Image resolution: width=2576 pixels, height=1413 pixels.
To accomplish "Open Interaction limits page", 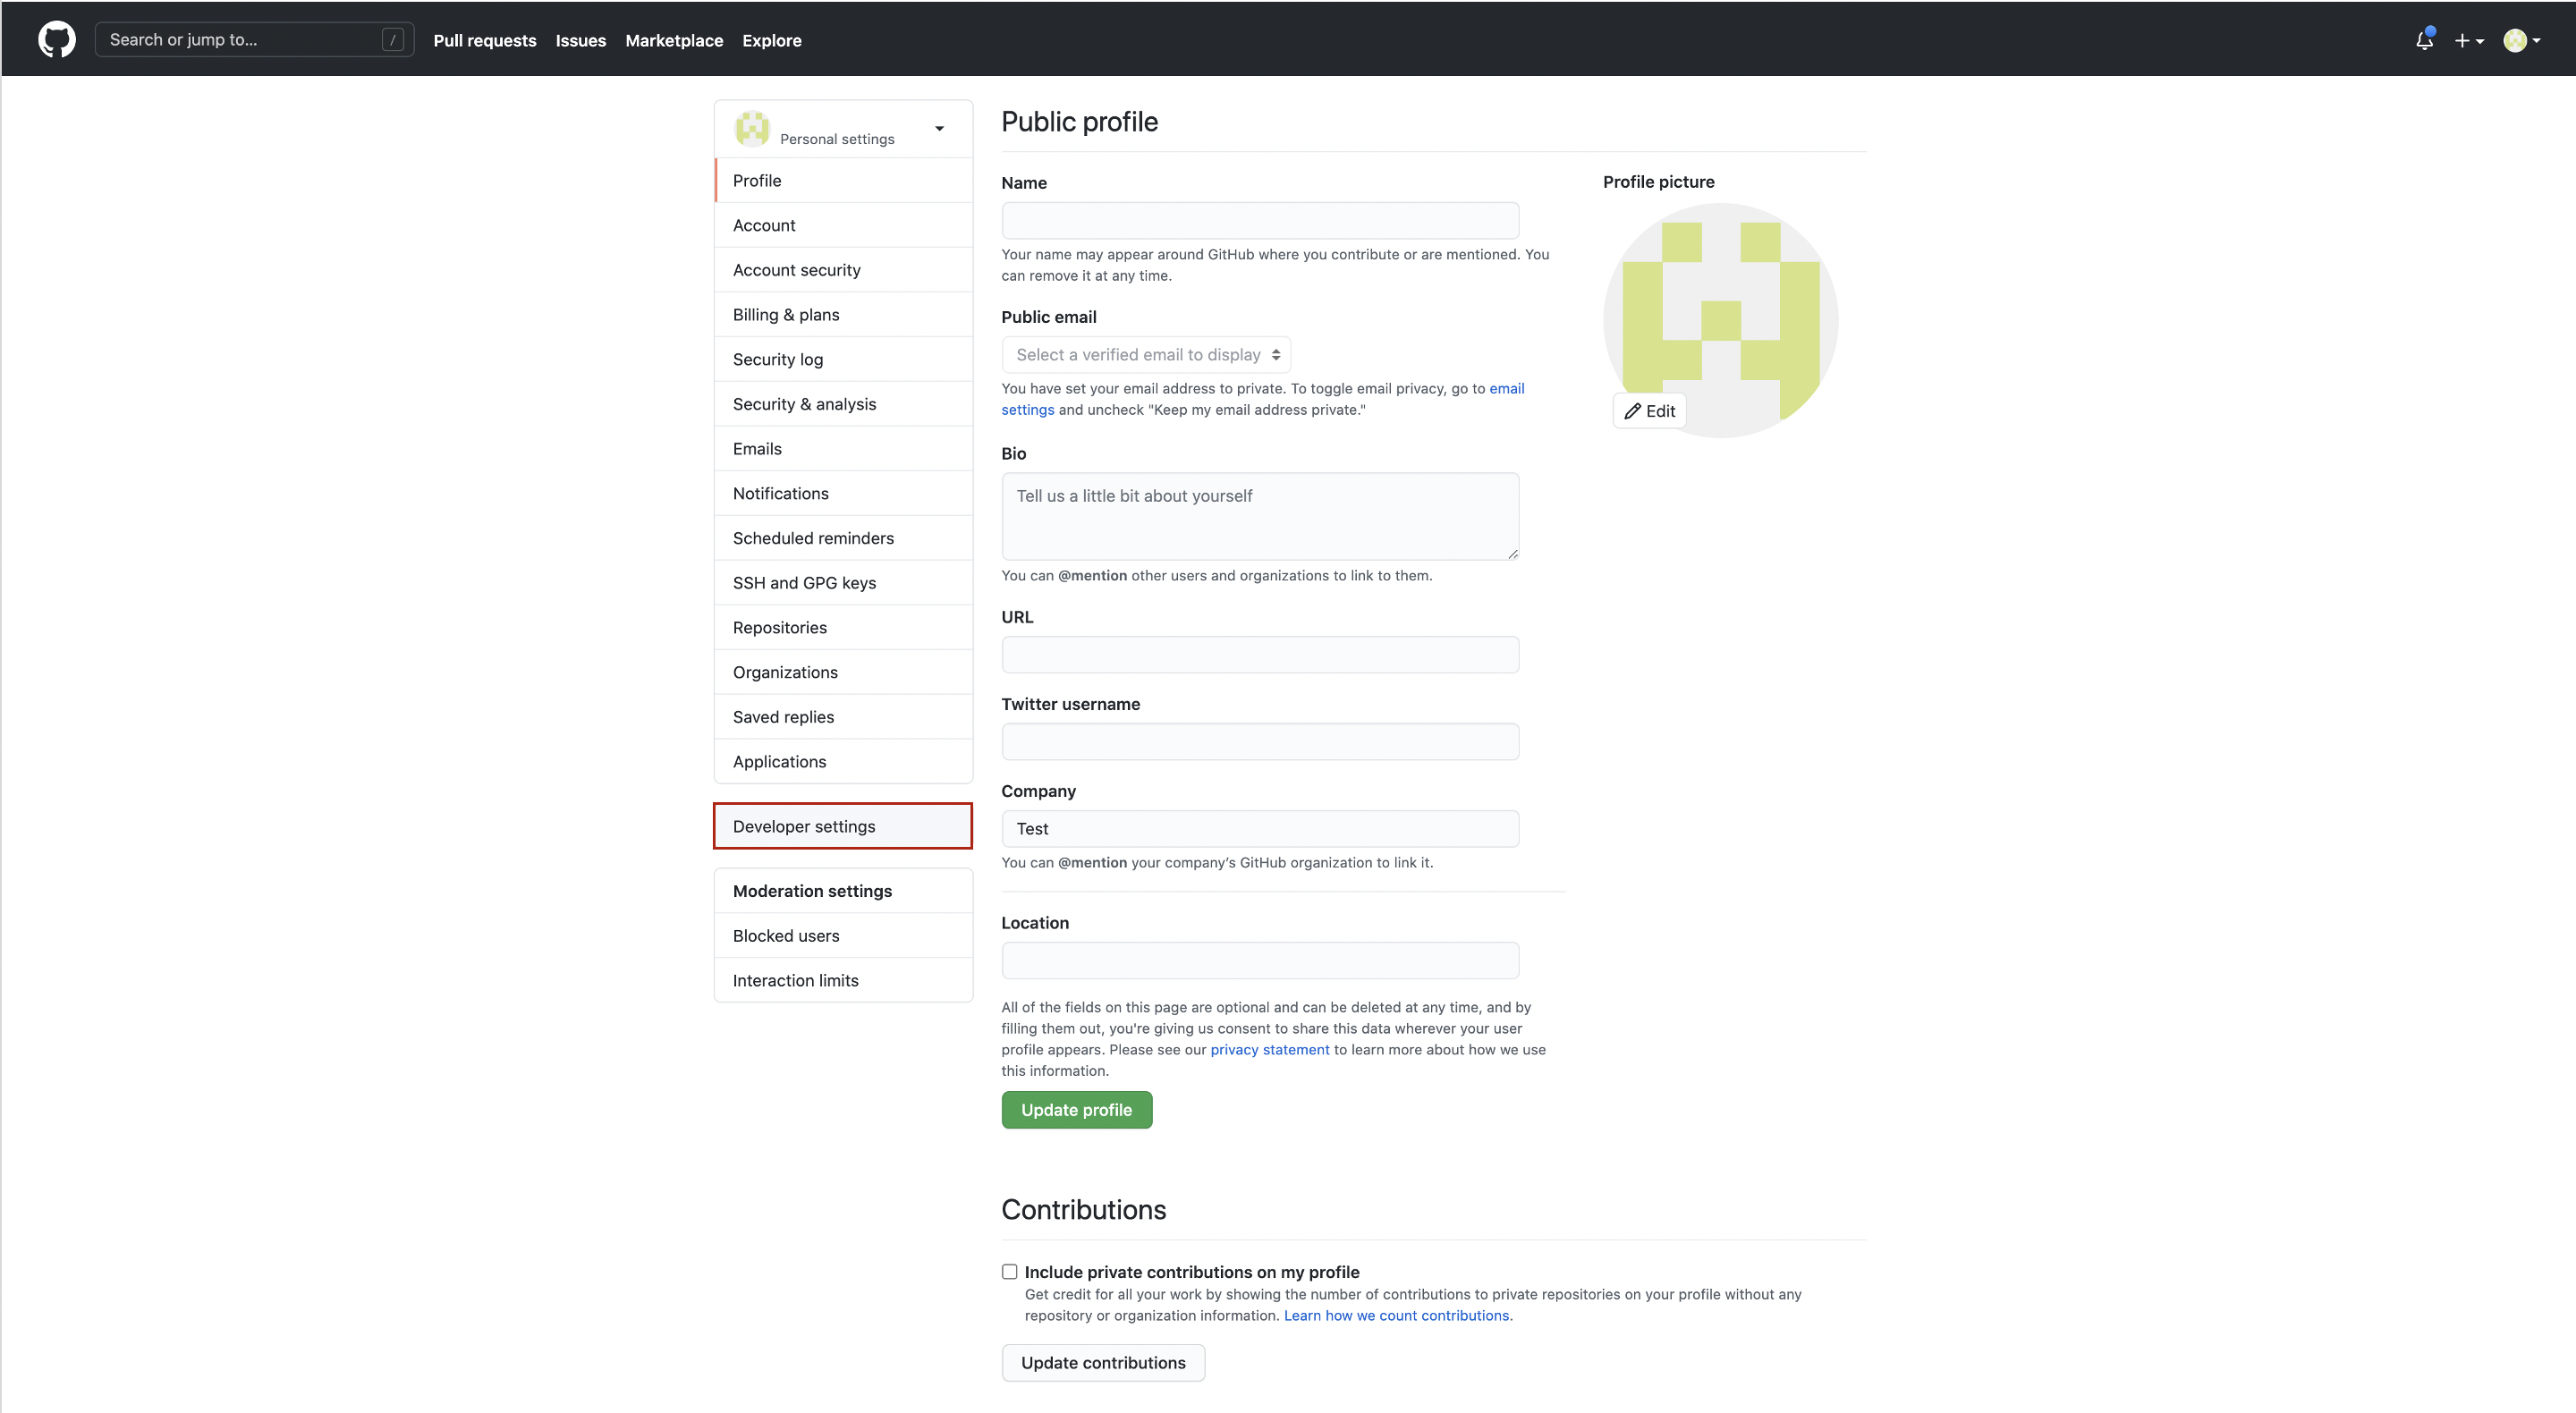I will (x=843, y=980).
